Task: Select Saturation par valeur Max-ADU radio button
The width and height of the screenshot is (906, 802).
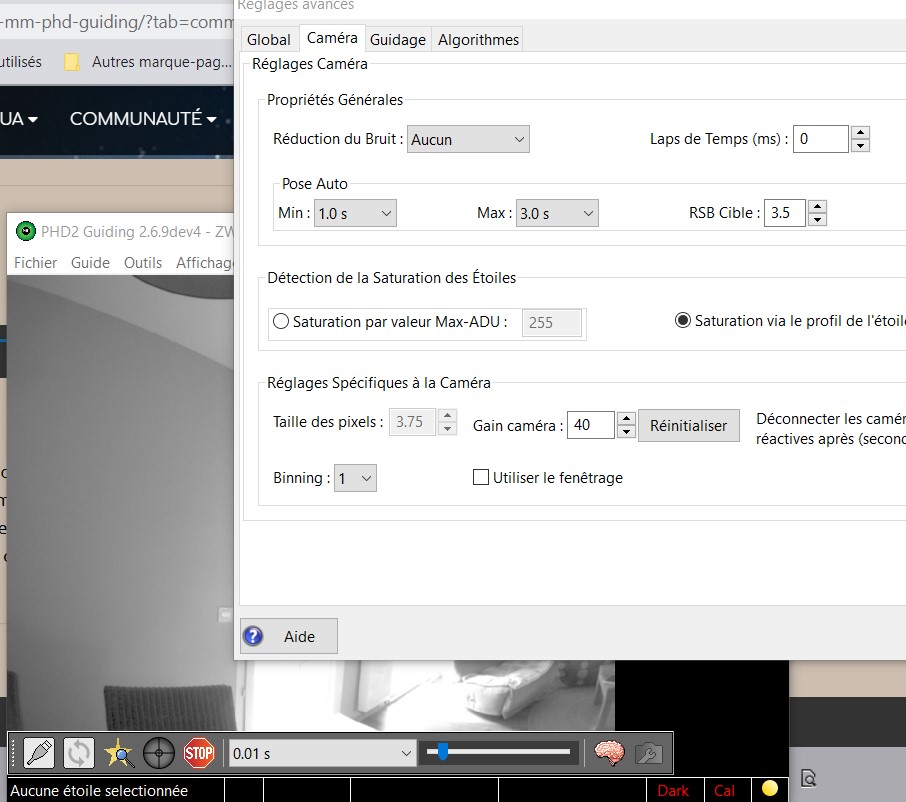Action: pyautogui.click(x=281, y=321)
